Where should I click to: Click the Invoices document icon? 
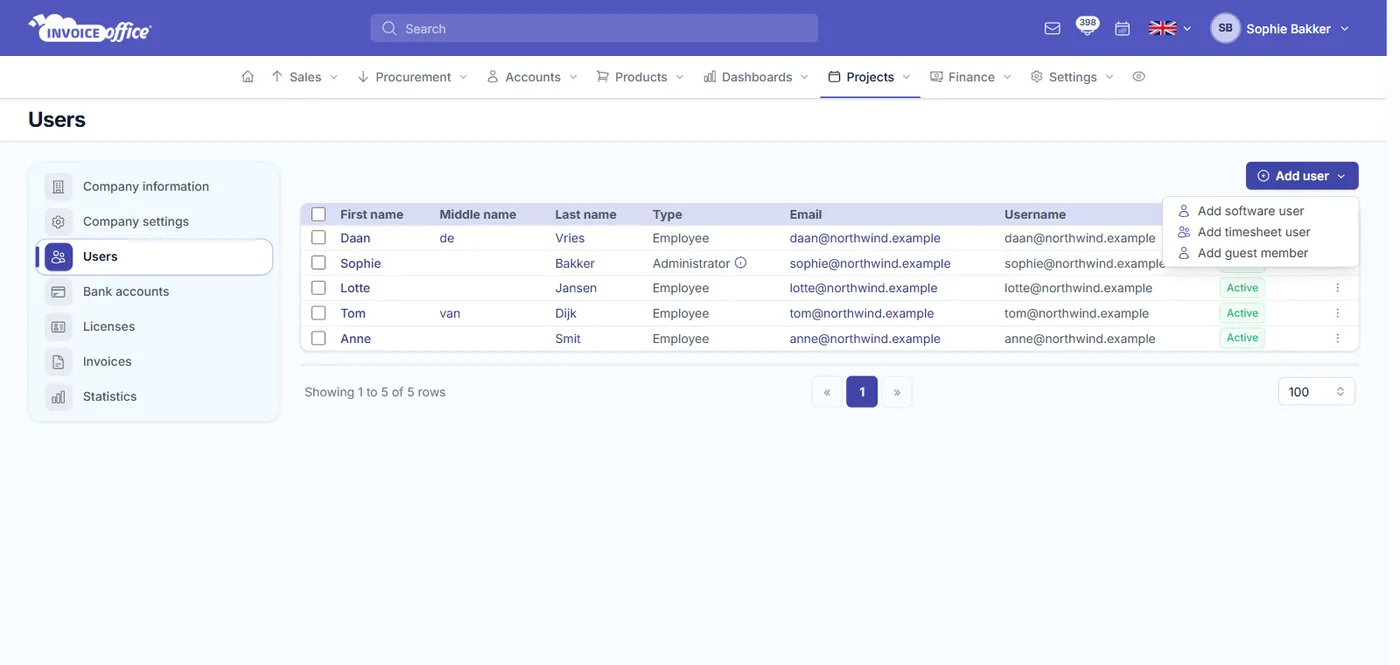(x=59, y=362)
